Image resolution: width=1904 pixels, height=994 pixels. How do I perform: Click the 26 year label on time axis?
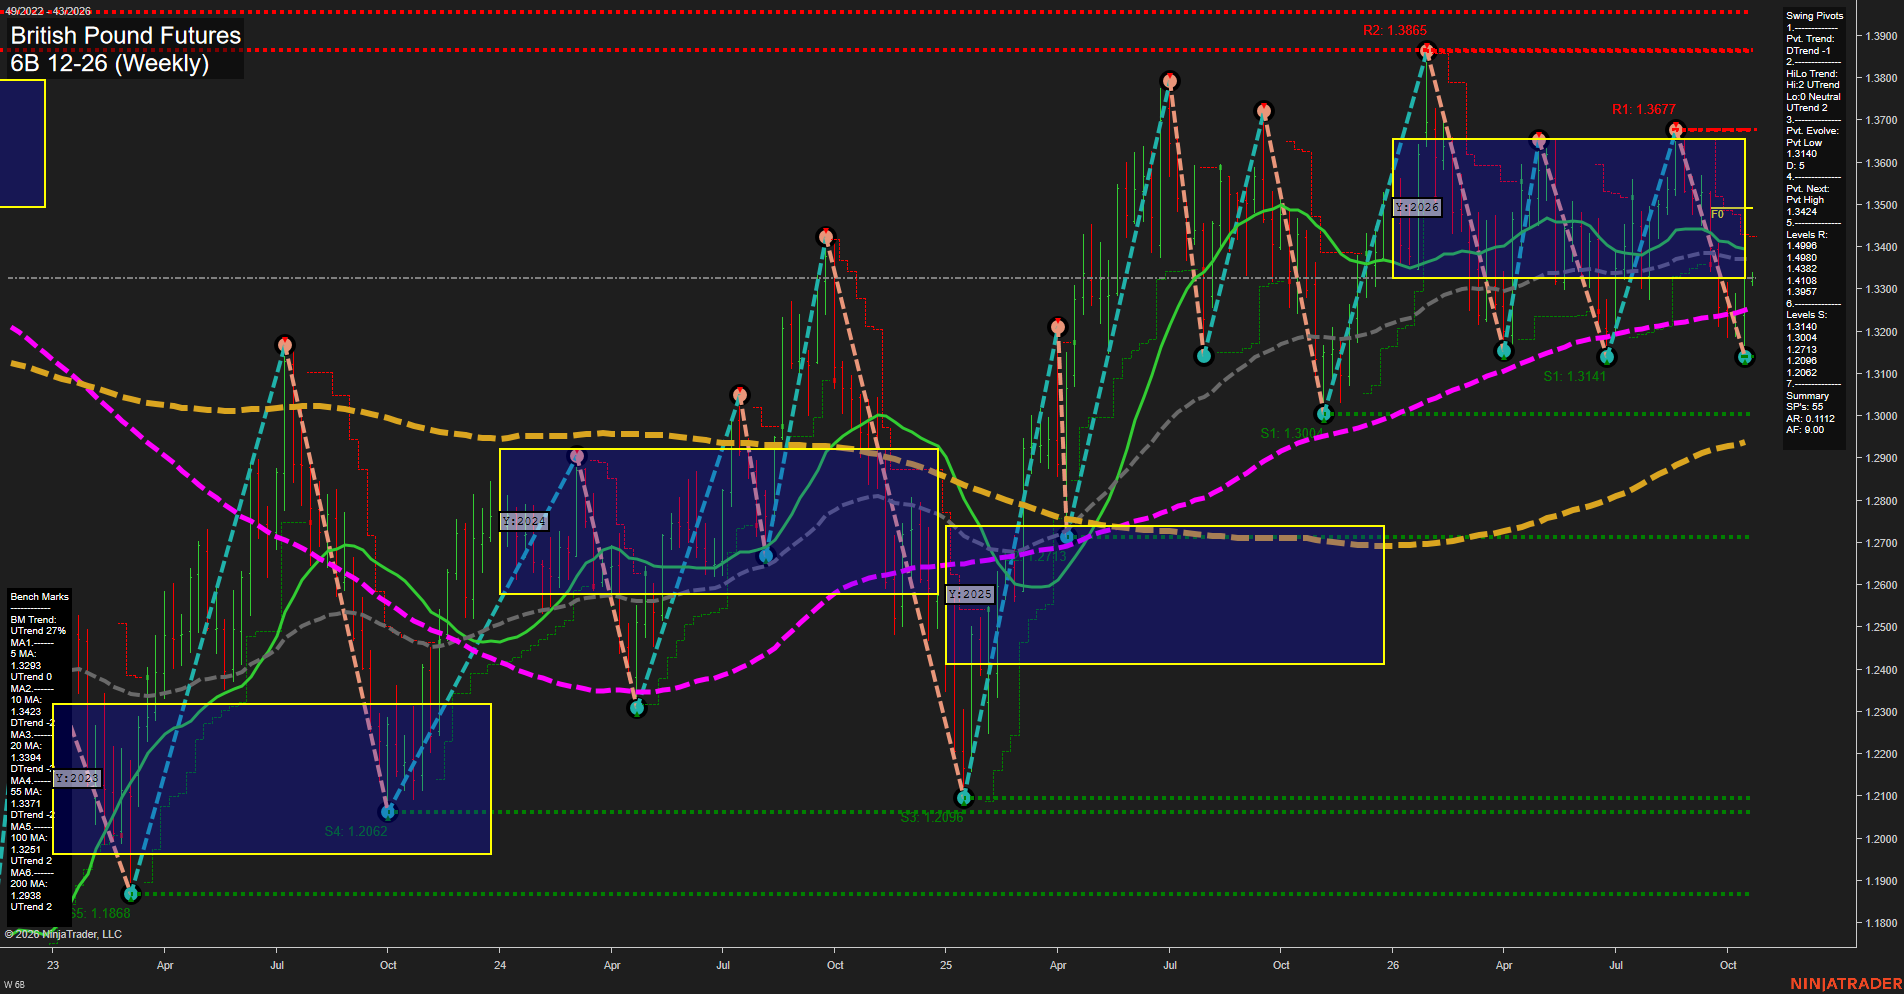(x=1393, y=965)
